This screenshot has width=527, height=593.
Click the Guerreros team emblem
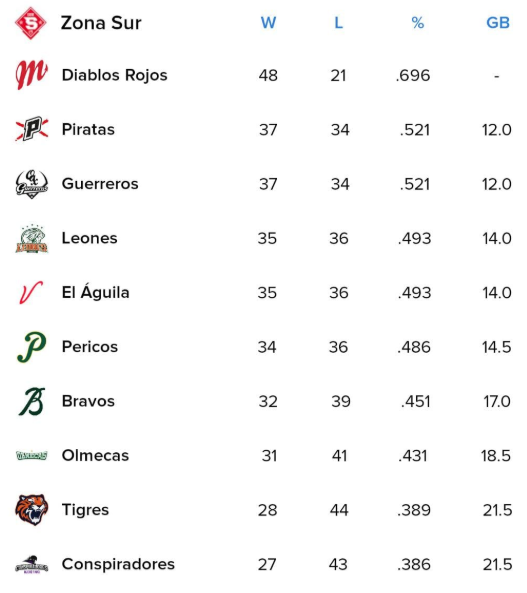click(x=32, y=184)
